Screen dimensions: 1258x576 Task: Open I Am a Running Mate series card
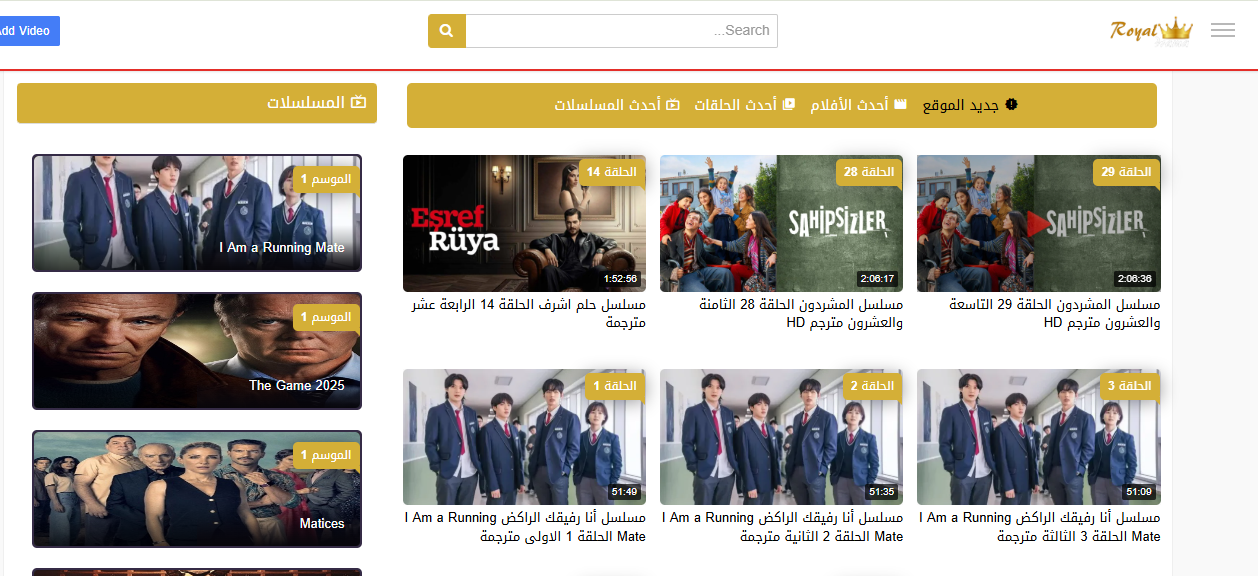point(197,213)
